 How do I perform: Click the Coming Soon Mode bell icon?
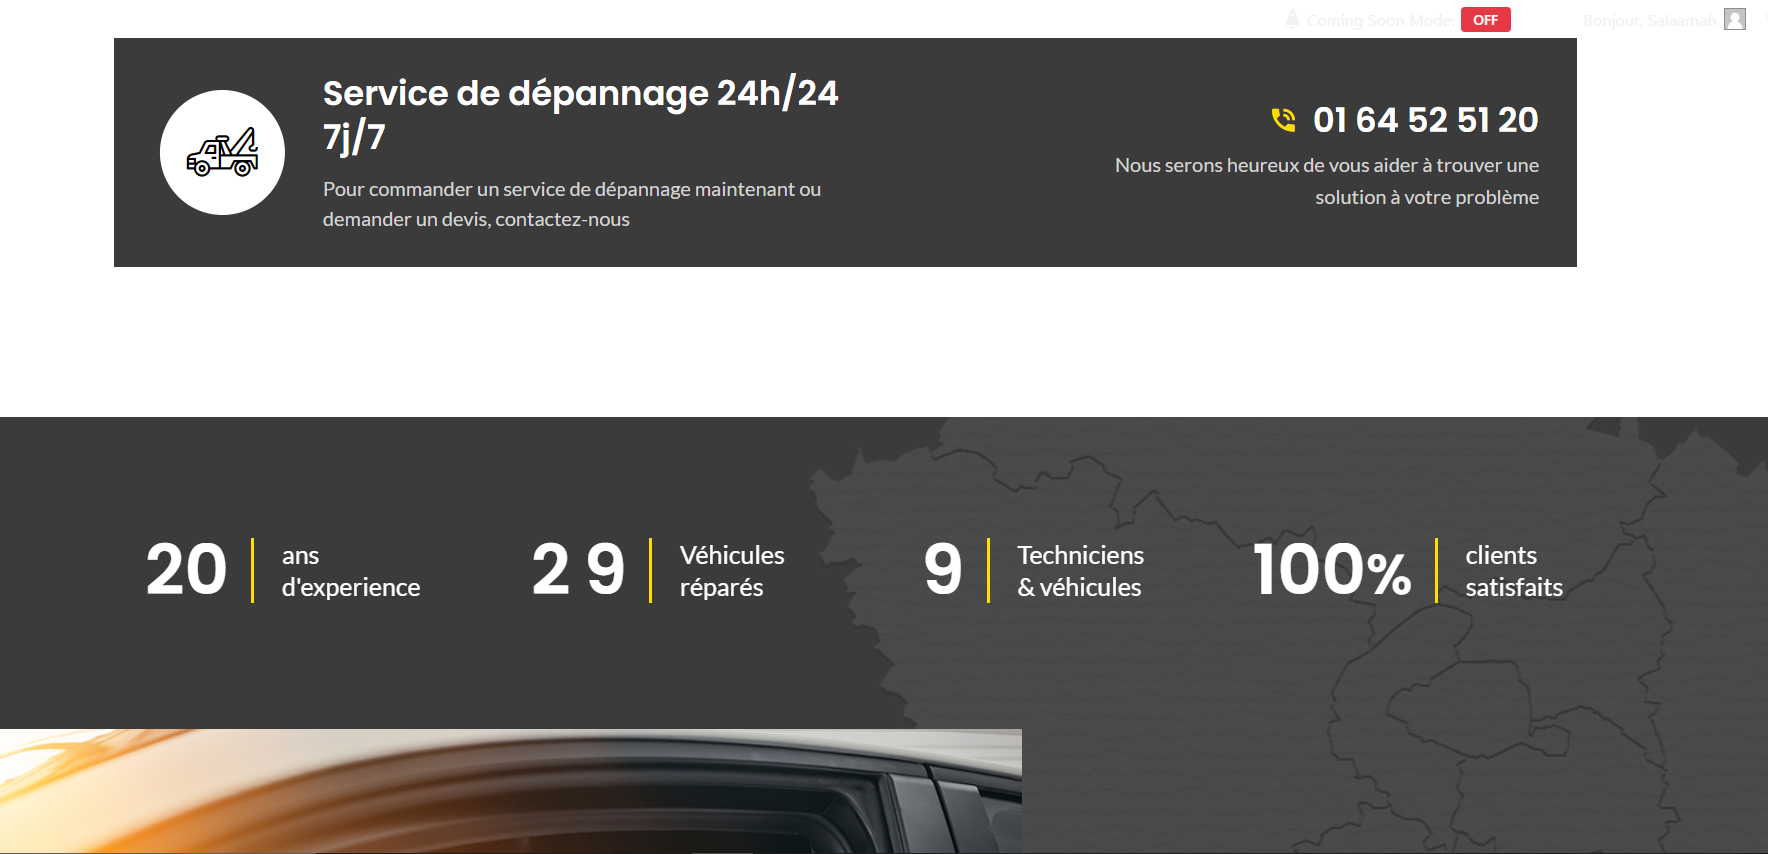[1292, 19]
